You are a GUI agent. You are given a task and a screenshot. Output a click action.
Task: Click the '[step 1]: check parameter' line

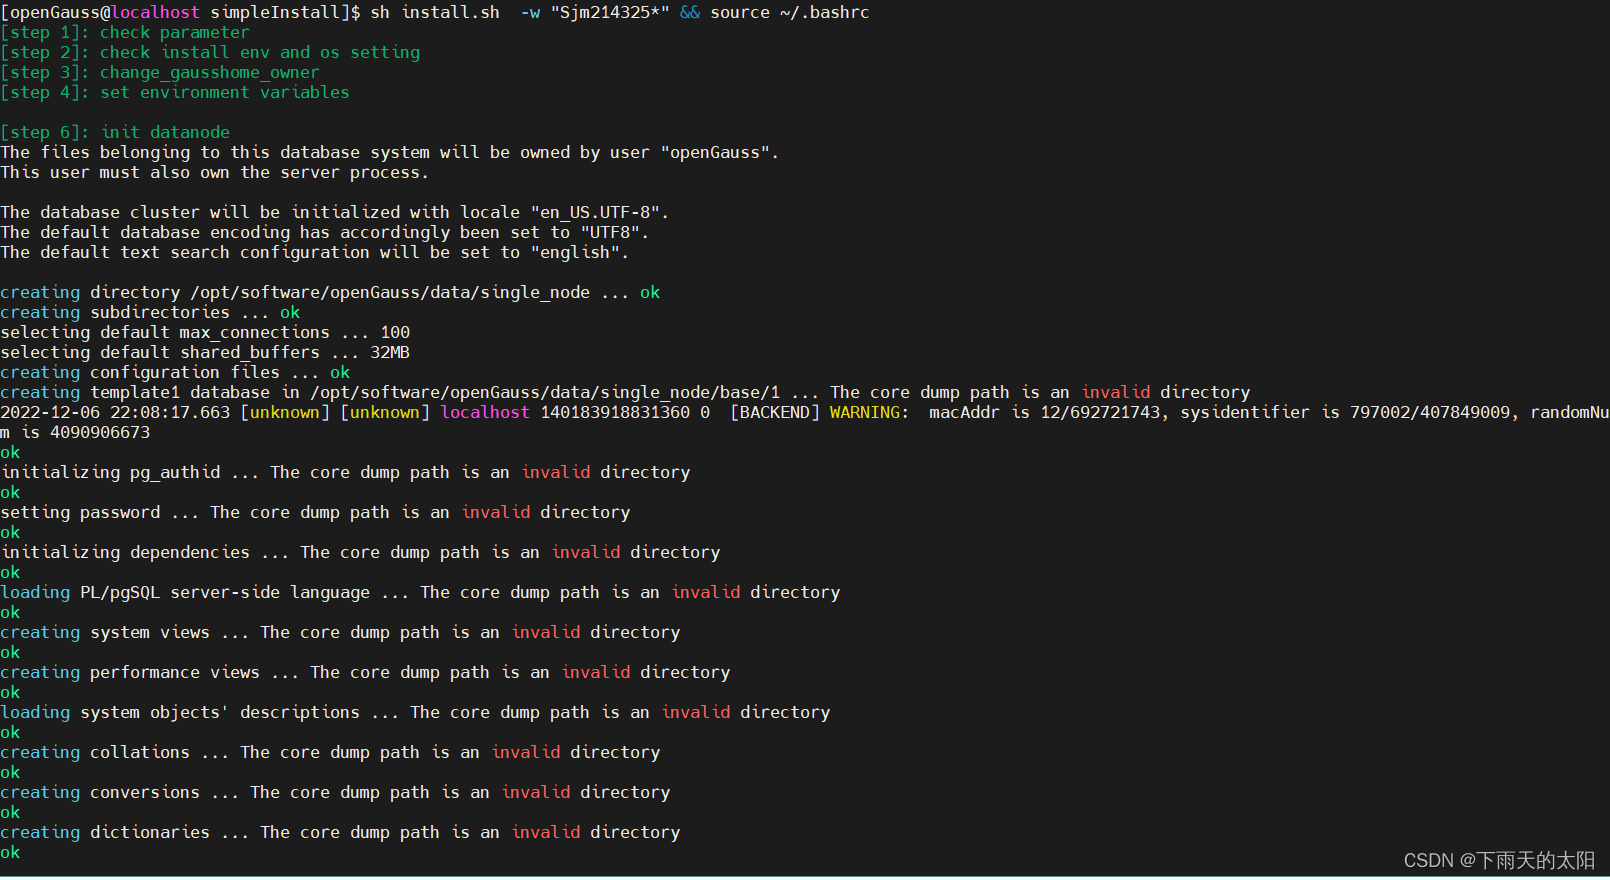click(125, 32)
